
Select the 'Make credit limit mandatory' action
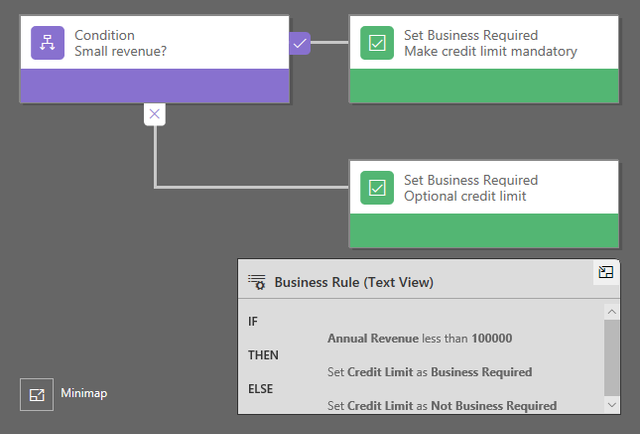click(490, 52)
